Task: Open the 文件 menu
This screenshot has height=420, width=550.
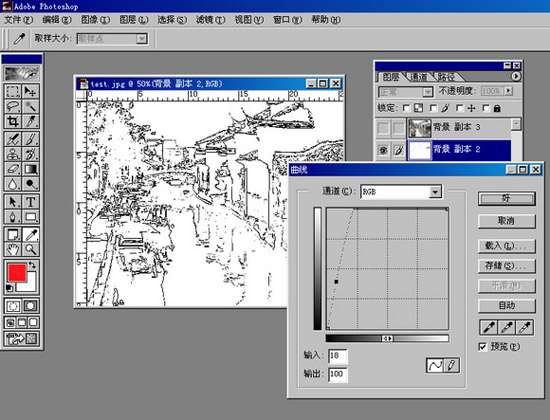Action: (x=18, y=20)
